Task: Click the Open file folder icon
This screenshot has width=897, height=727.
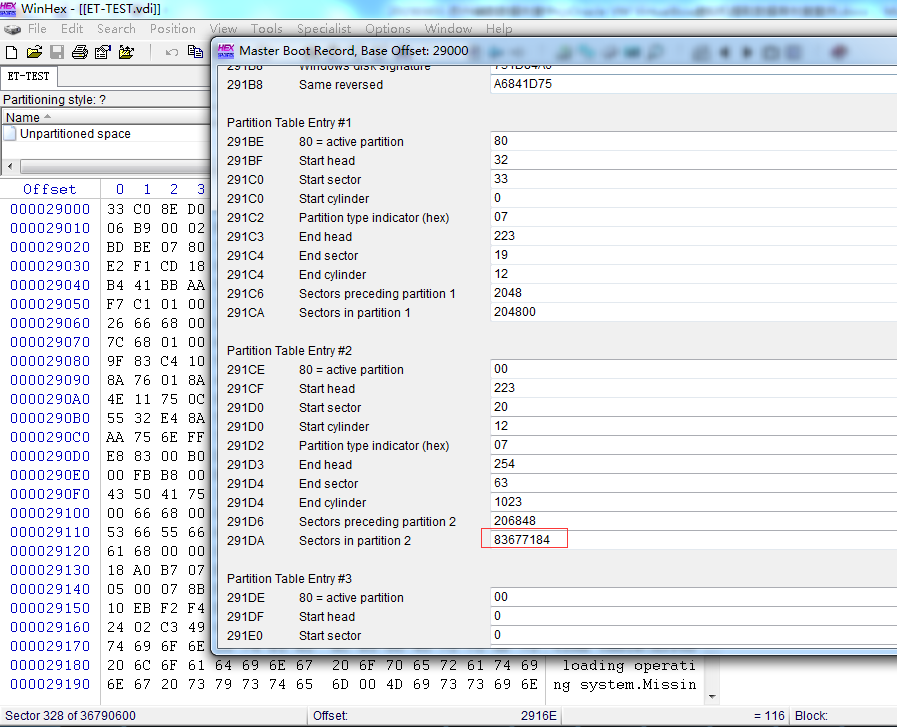Action: click(34, 53)
